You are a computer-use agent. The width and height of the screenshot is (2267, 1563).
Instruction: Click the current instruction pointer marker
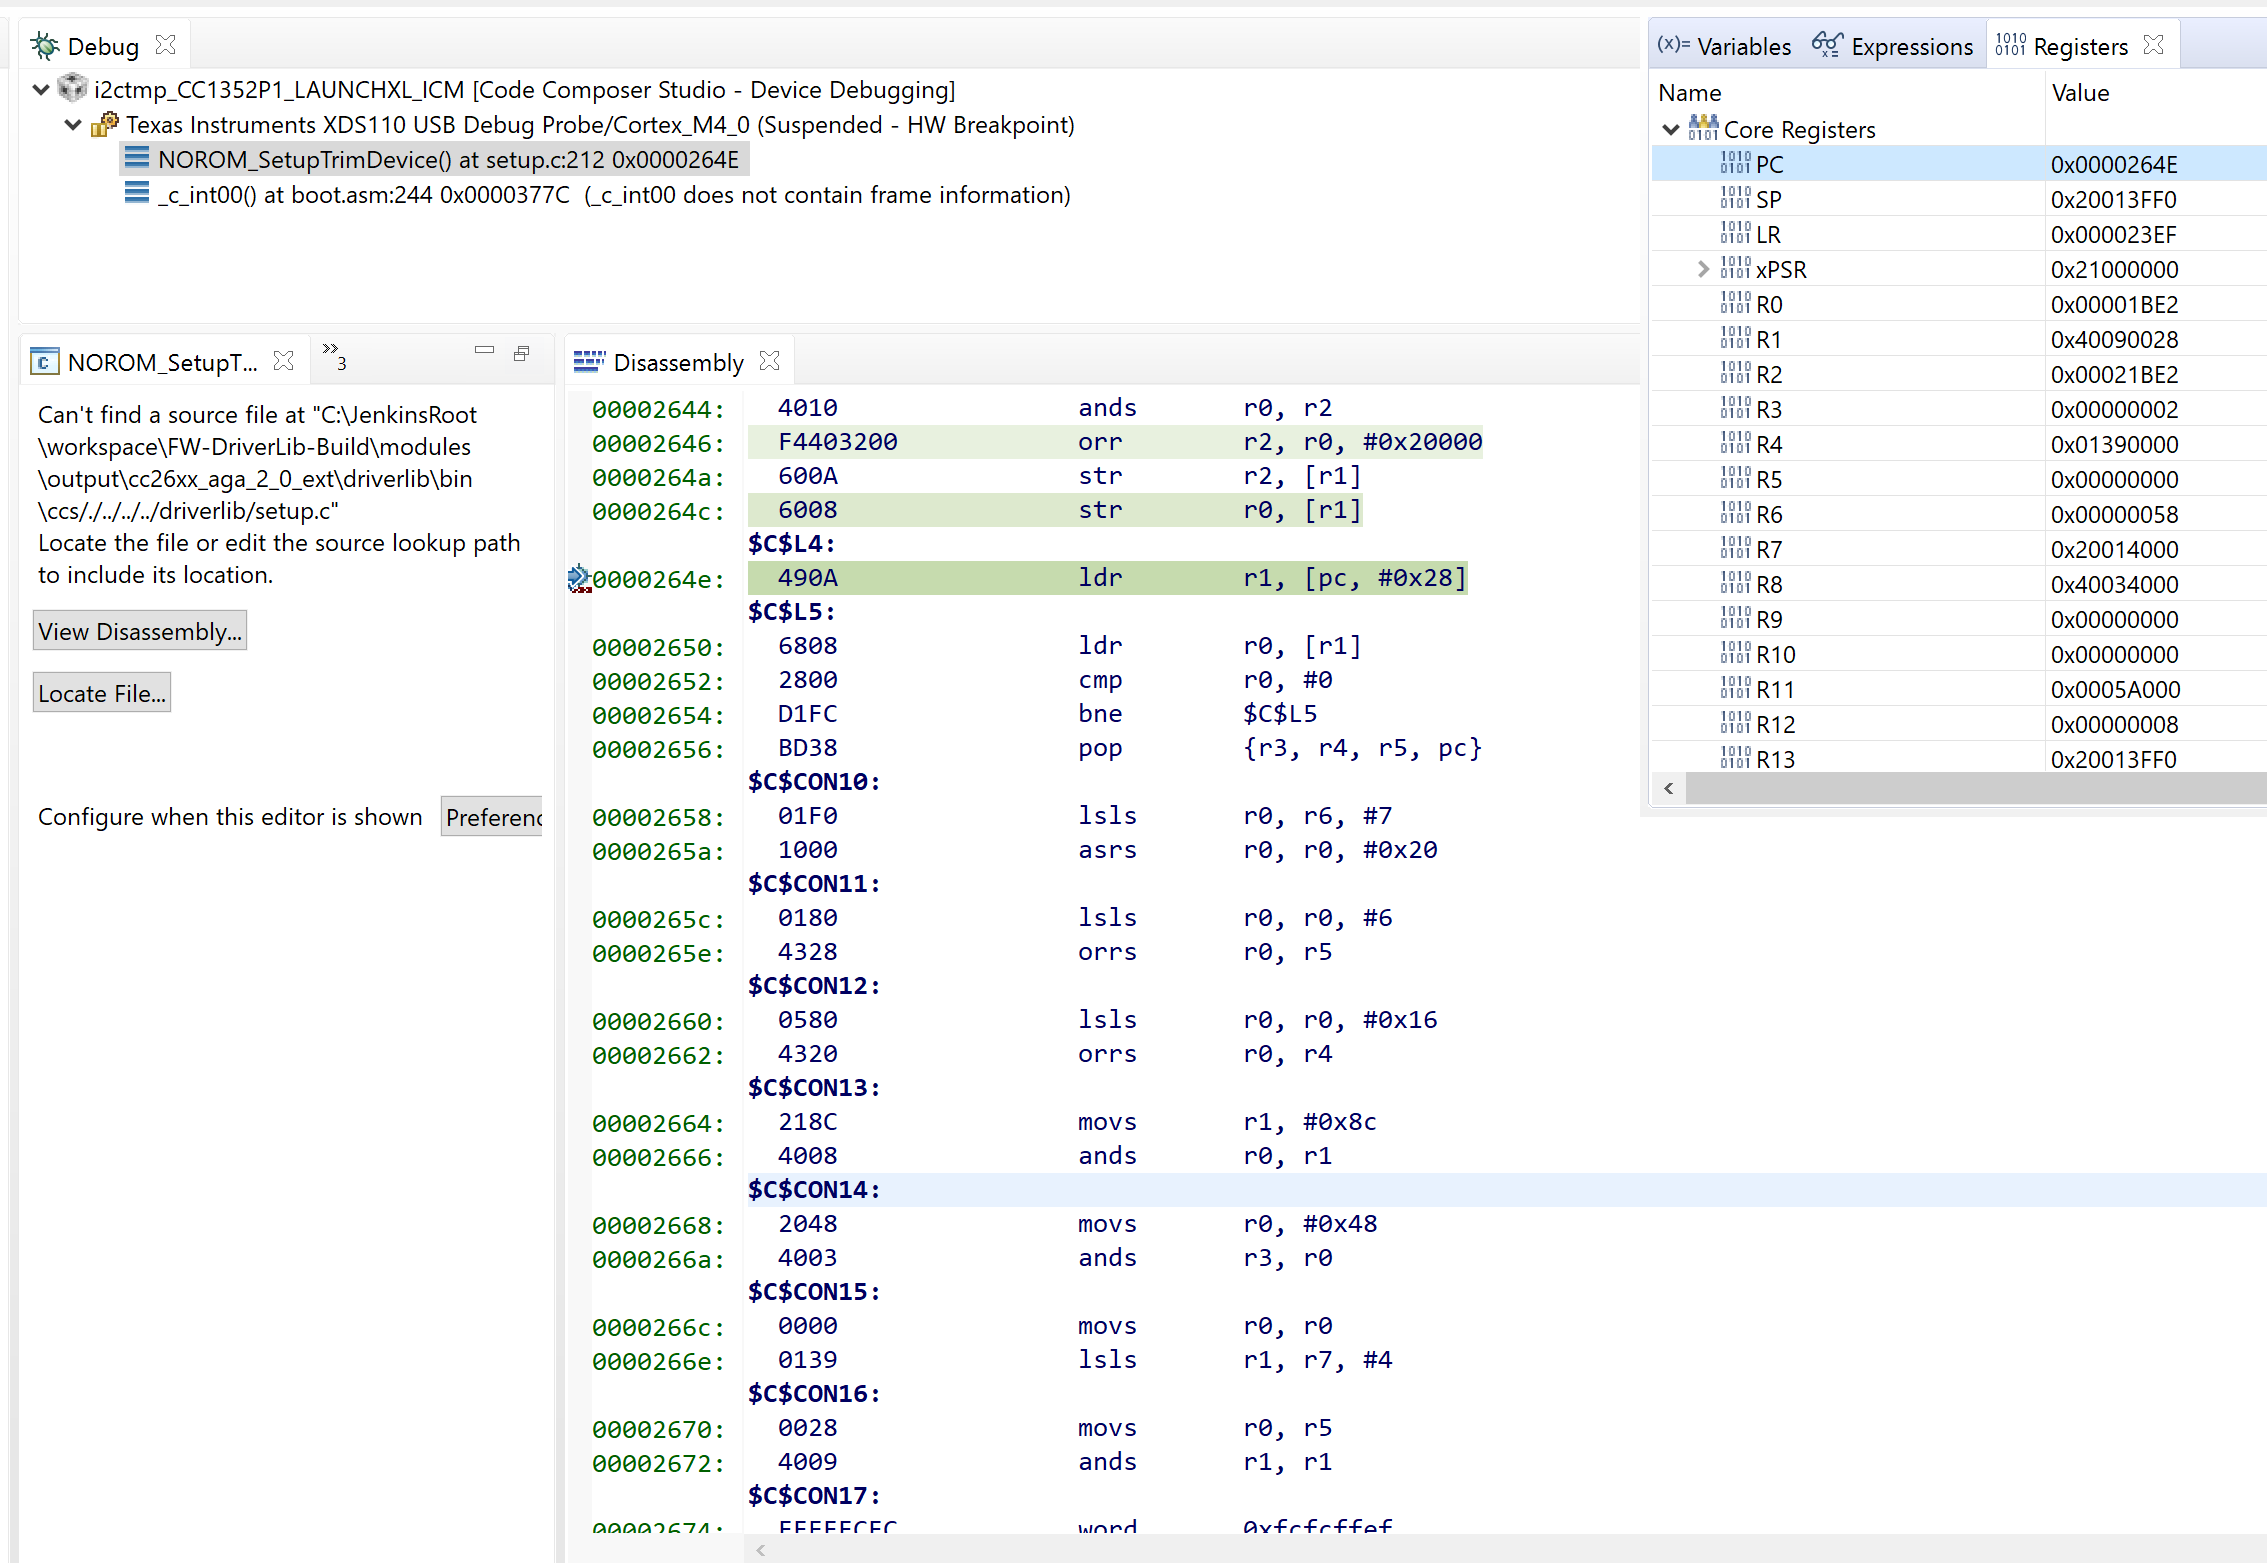pyautogui.click(x=579, y=579)
